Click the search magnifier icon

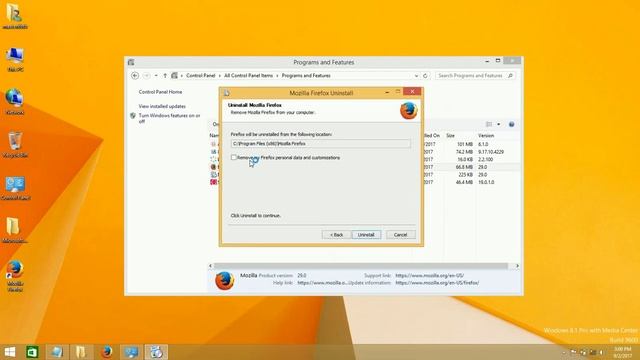[x=510, y=76]
